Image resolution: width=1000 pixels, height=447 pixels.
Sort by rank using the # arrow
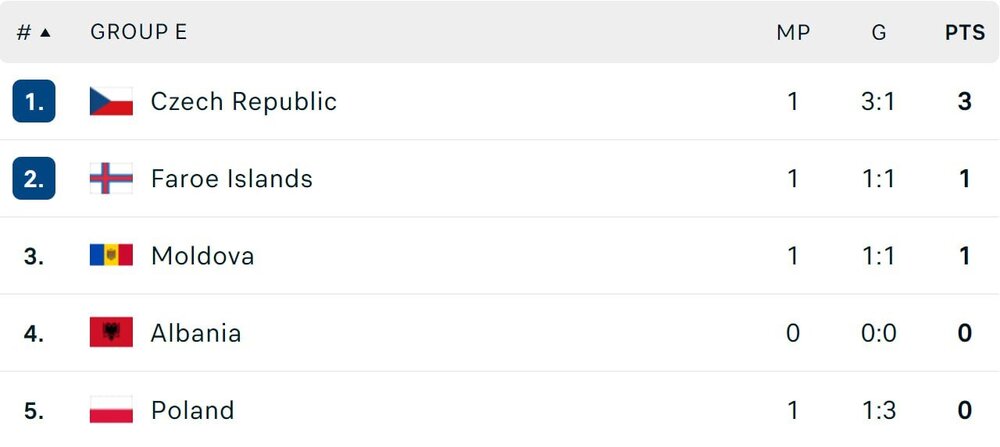click(34, 32)
